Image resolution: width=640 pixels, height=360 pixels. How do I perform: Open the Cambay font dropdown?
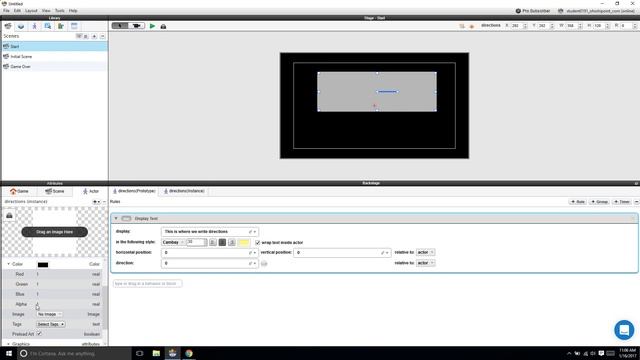tap(173, 242)
